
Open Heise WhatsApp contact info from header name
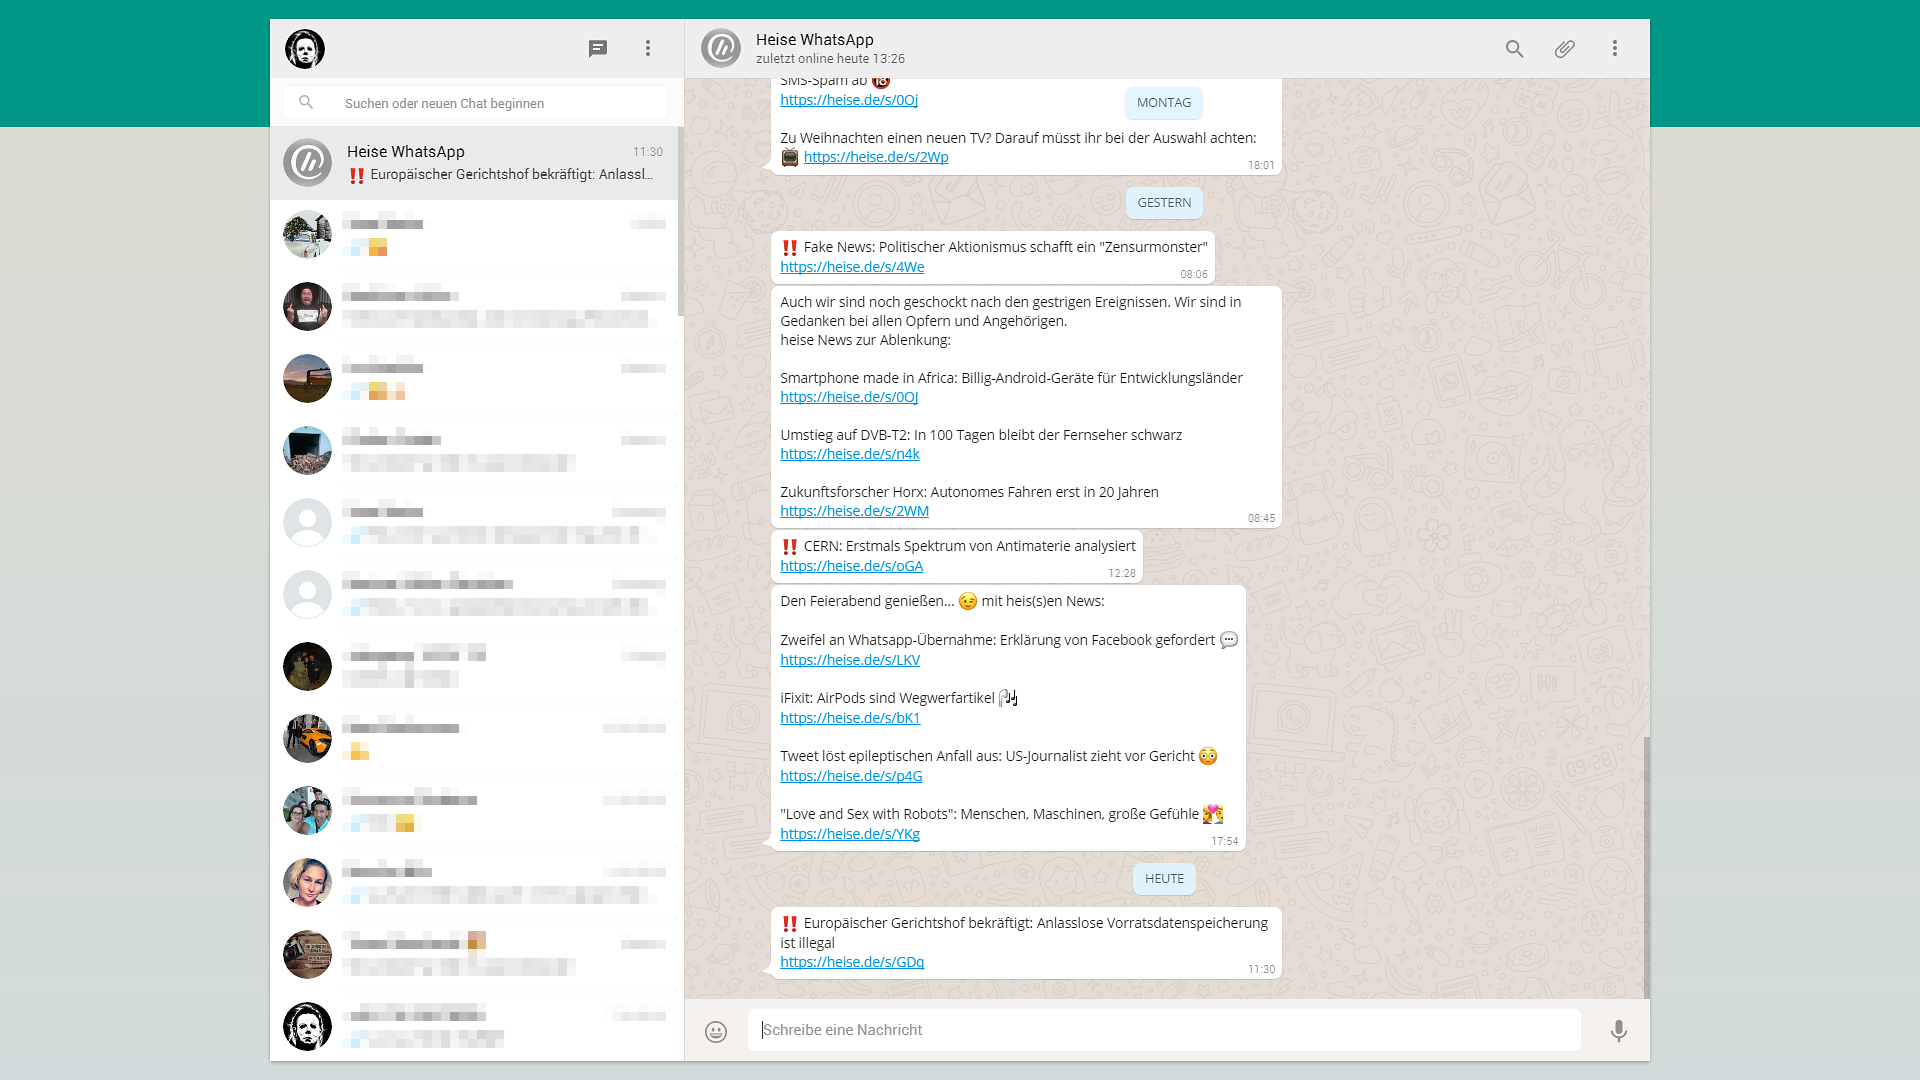815,40
